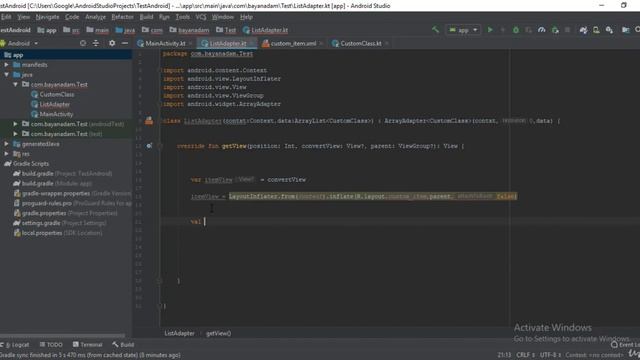Open the Refactor menu
640x360 pixels.
coord(122,17)
